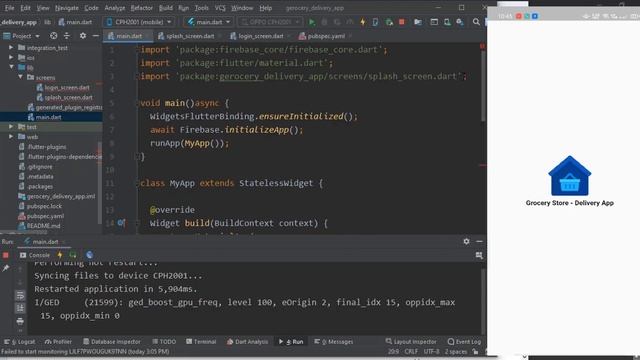The height and width of the screenshot is (360, 640).
Task: Click the grocery store basket logo in the device preview
Action: (569, 176)
